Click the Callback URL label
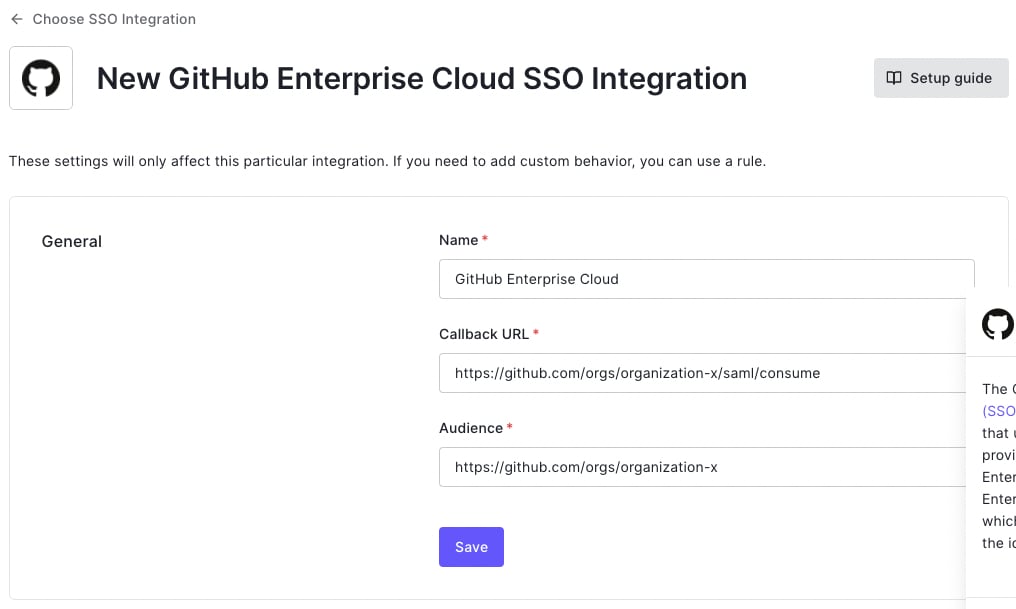1016x609 pixels. 484,334
